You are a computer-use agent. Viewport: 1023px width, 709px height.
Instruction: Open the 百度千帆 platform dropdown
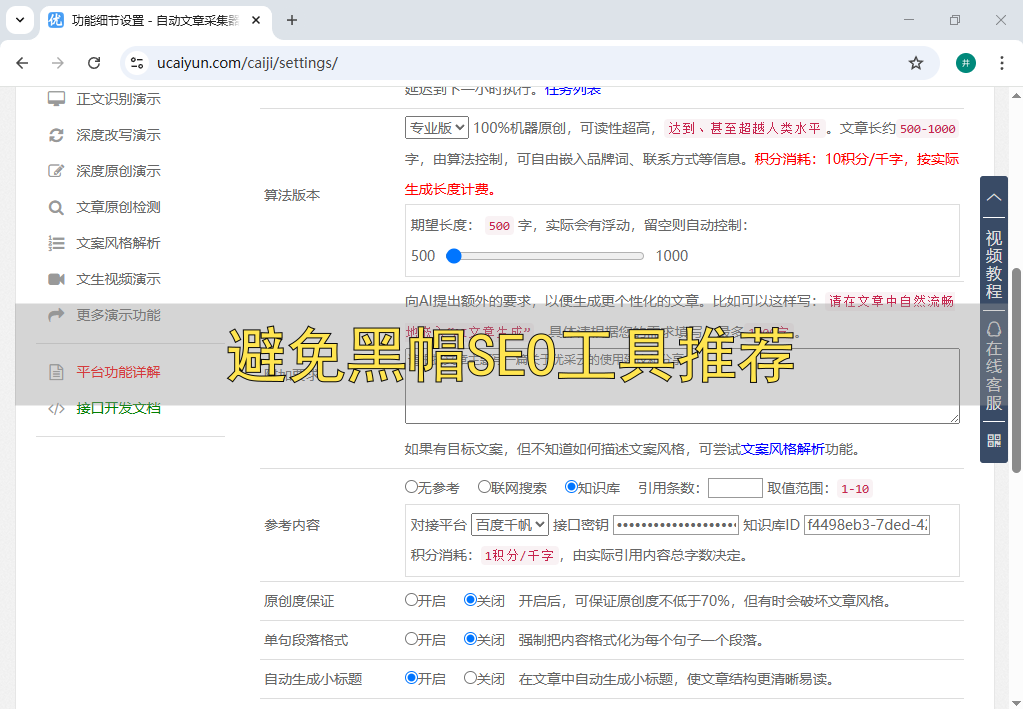[510, 524]
